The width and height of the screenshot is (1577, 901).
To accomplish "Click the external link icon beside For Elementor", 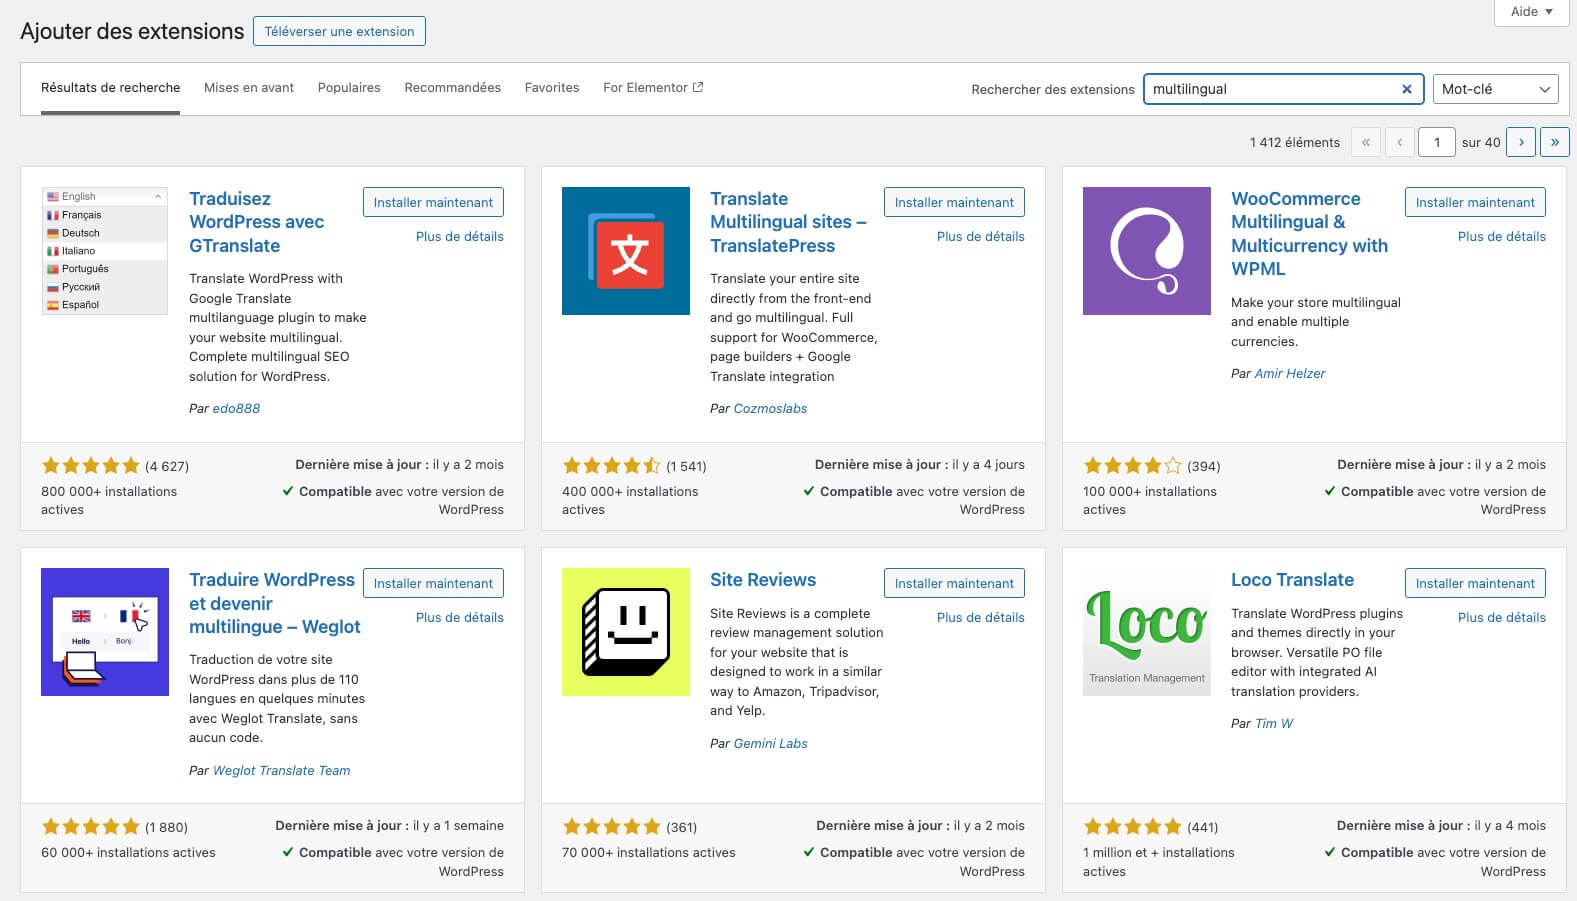I will (698, 87).
